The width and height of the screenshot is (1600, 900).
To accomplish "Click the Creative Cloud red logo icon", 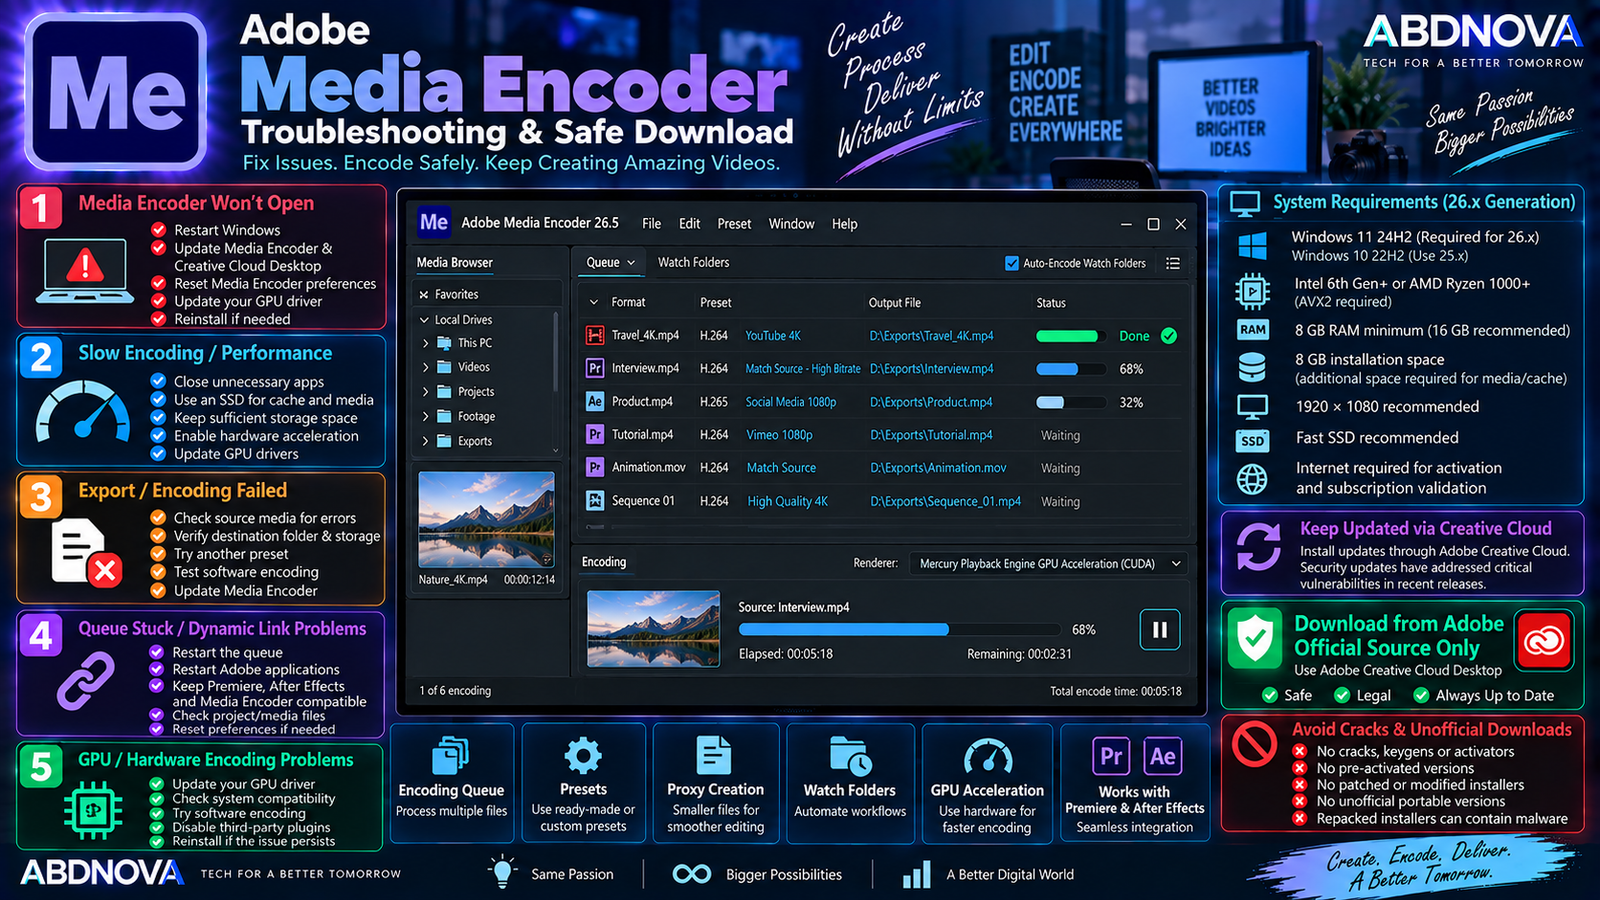I will point(1543,640).
